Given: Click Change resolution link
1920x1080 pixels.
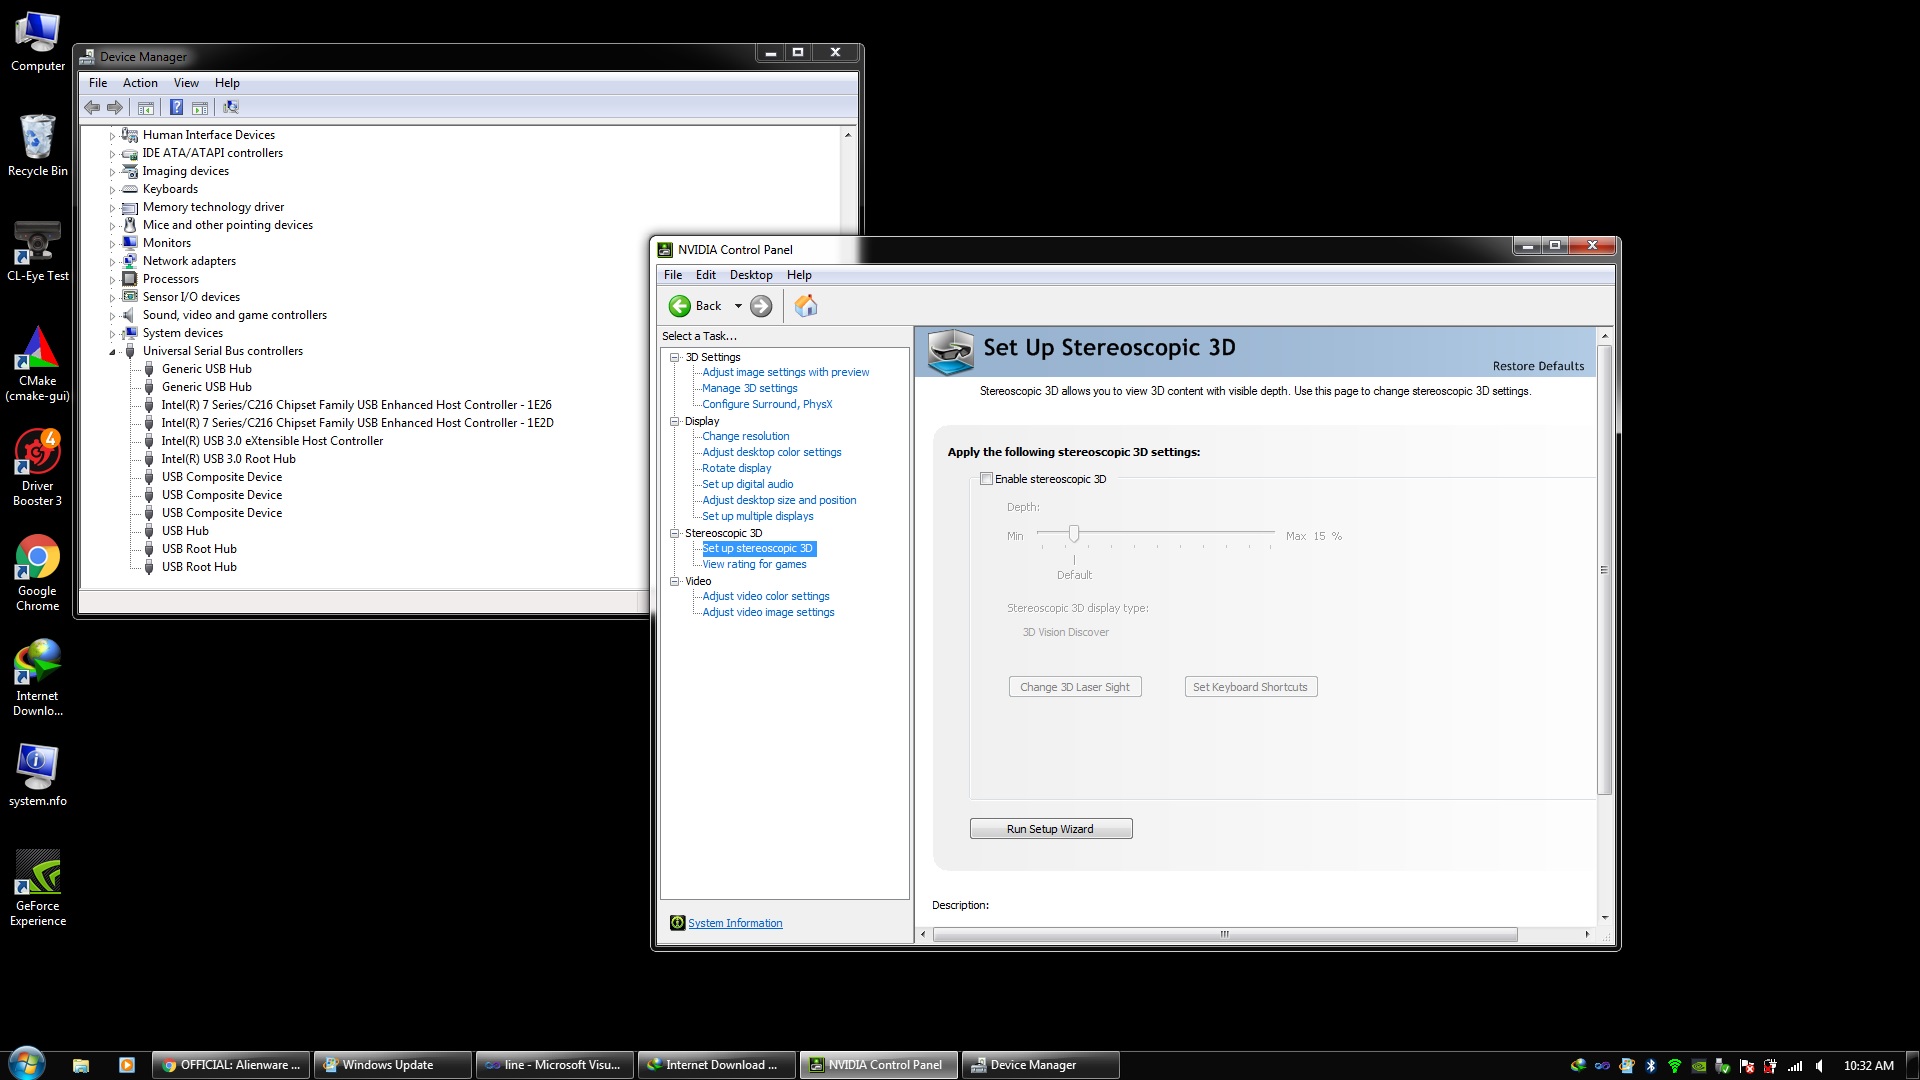Looking at the screenshot, I should pyautogui.click(x=746, y=436).
